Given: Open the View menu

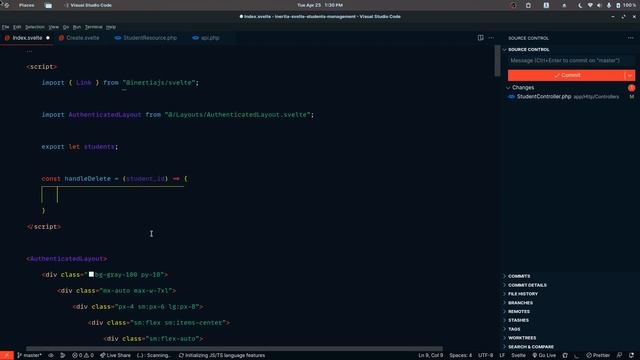Looking at the screenshot, I should (53, 27).
